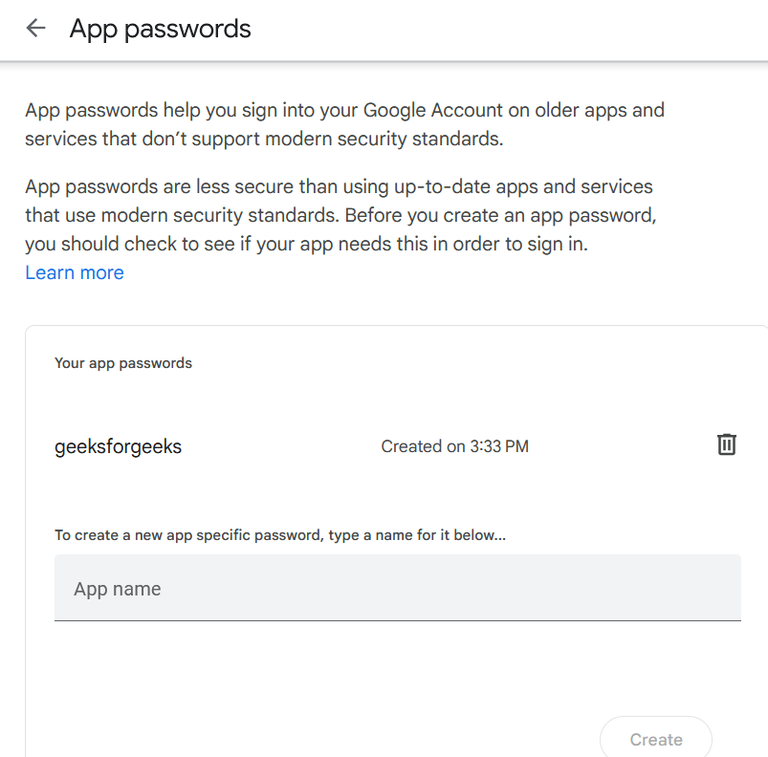The image size is (768, 757).
Task: Open the Learn more link
Action: click(75, 273)
